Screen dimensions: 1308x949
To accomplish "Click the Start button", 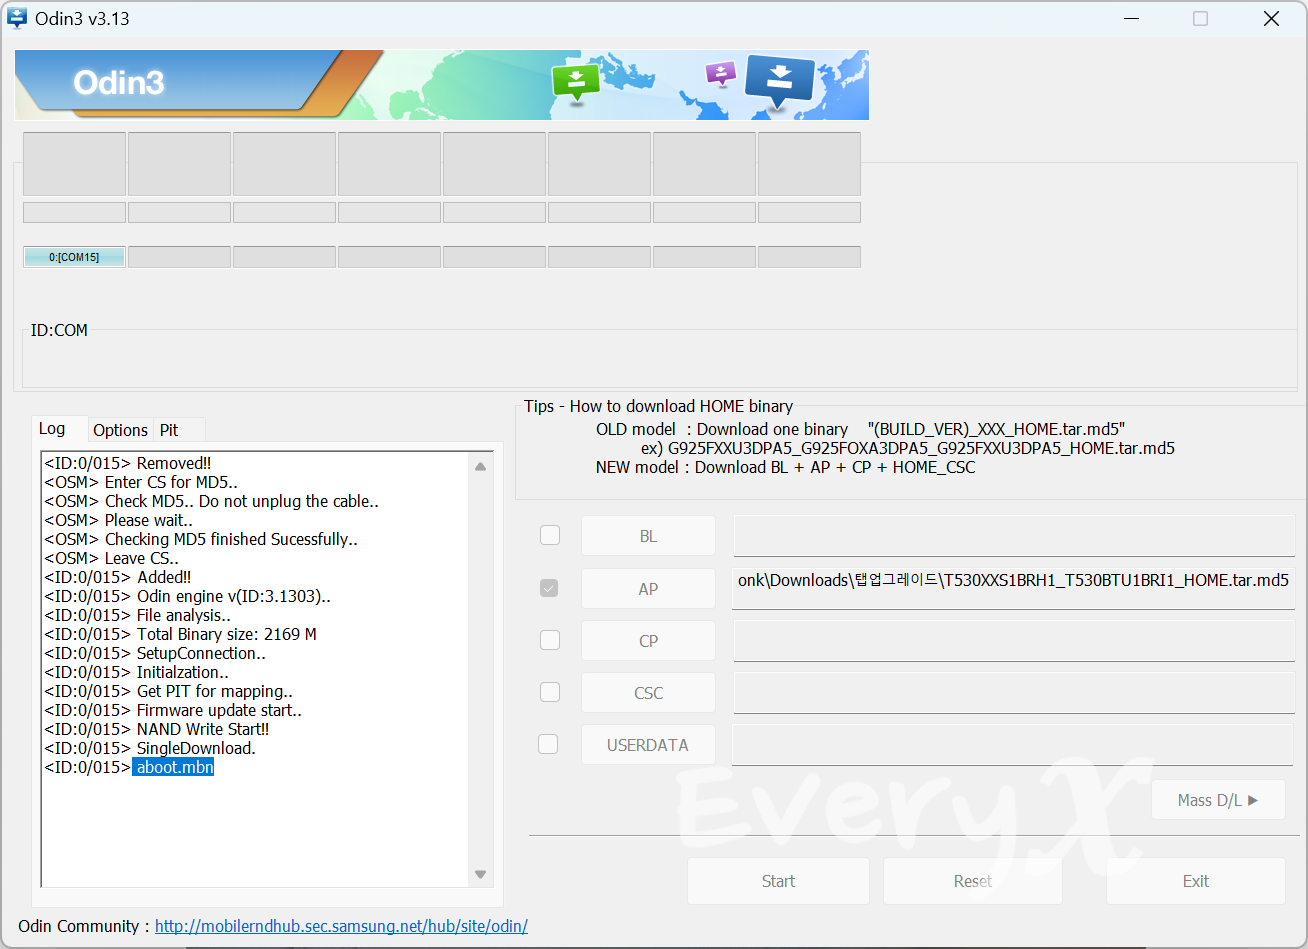I will [x=778, y=881].
